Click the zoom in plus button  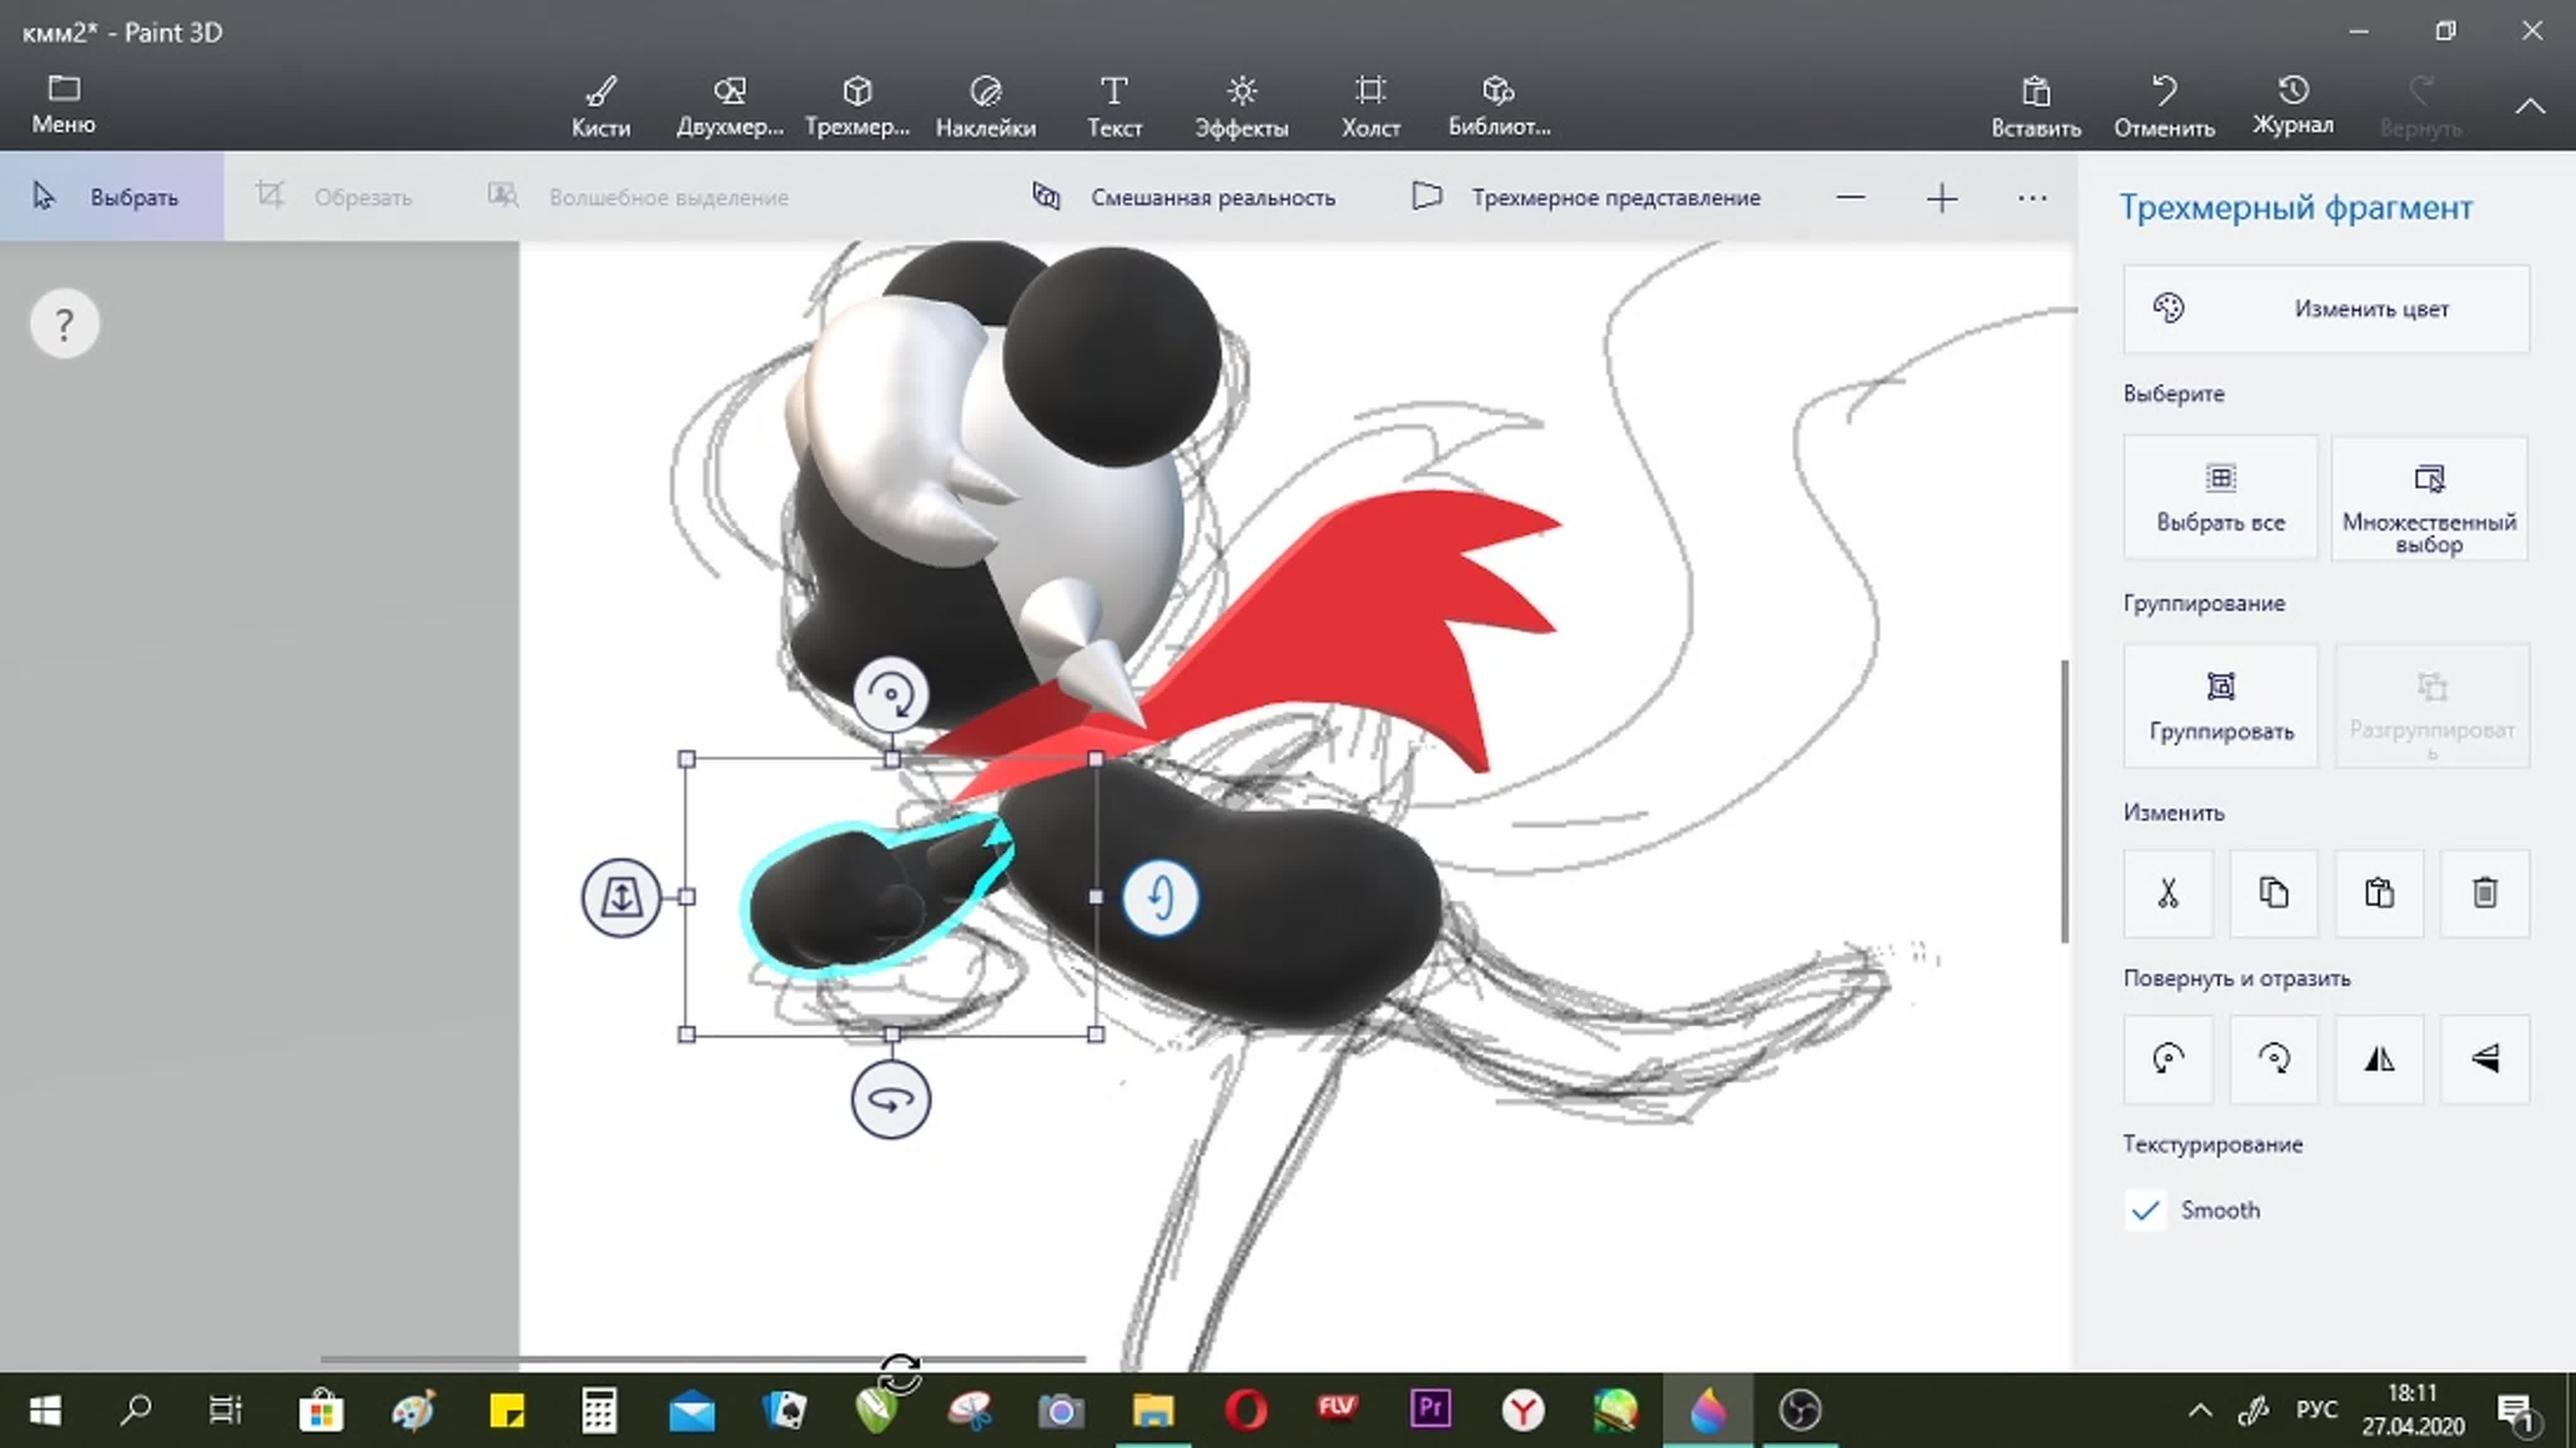[x=1941, y=198]
